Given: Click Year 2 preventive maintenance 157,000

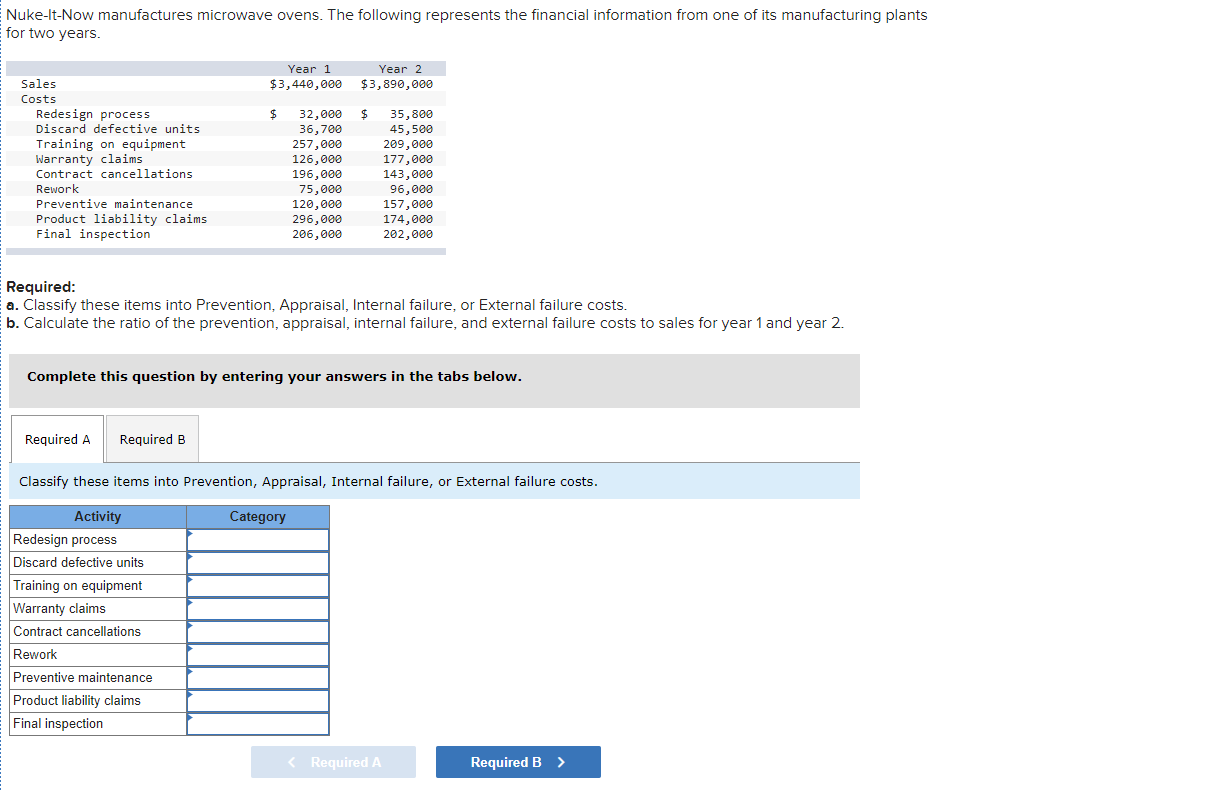Looking at the screenshot, I should 408,204.
